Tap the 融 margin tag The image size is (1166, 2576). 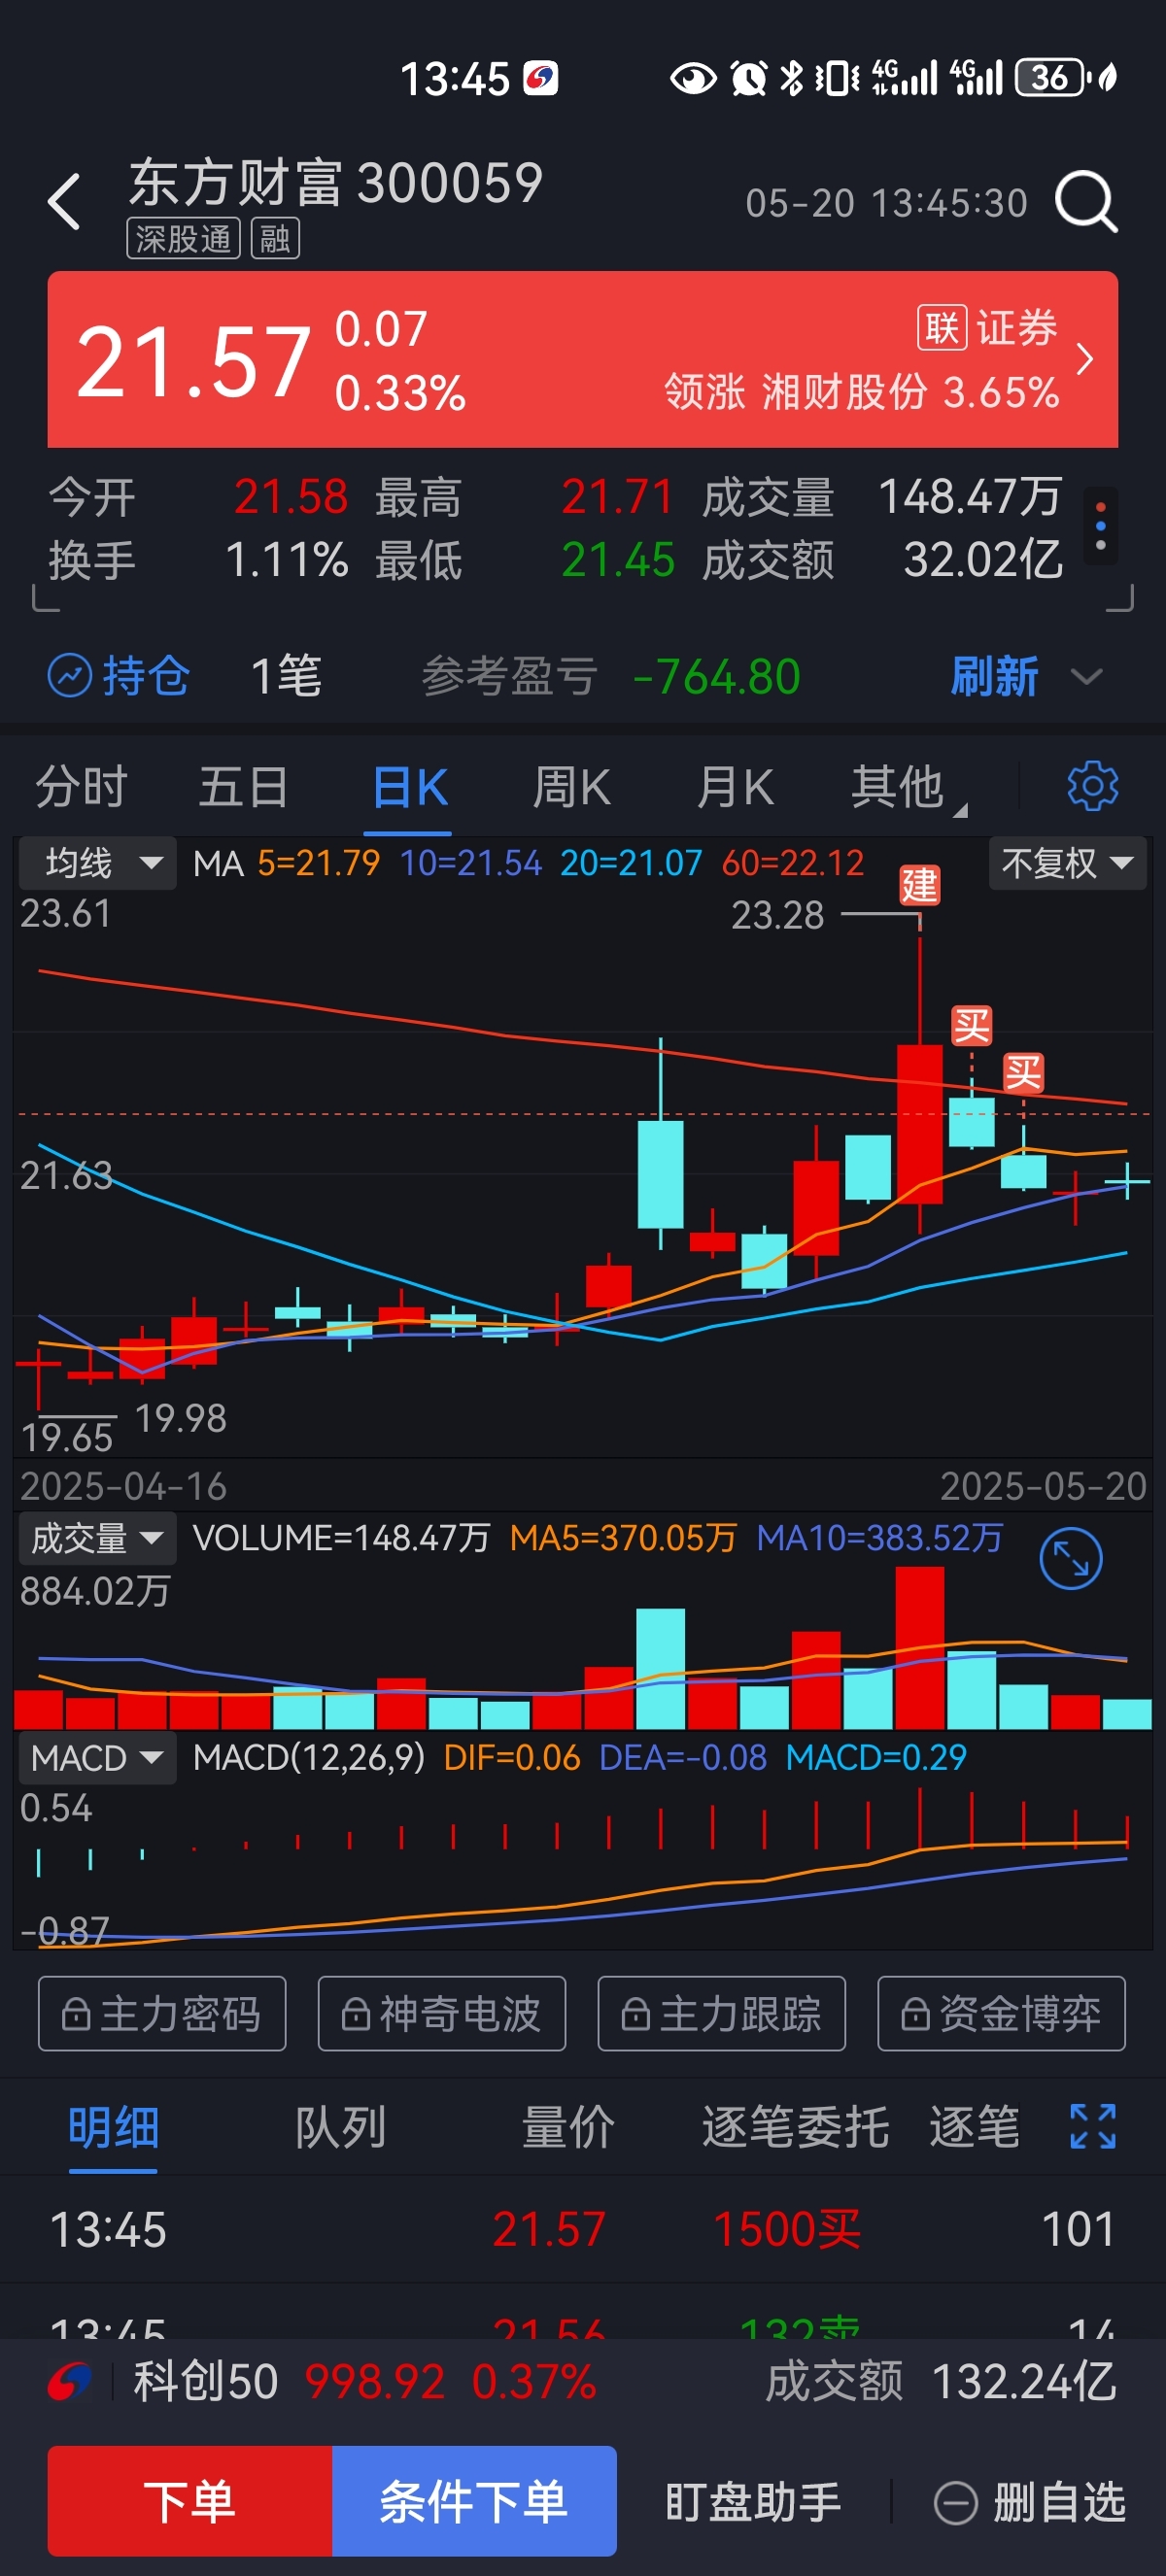click(x=274, y=239)
